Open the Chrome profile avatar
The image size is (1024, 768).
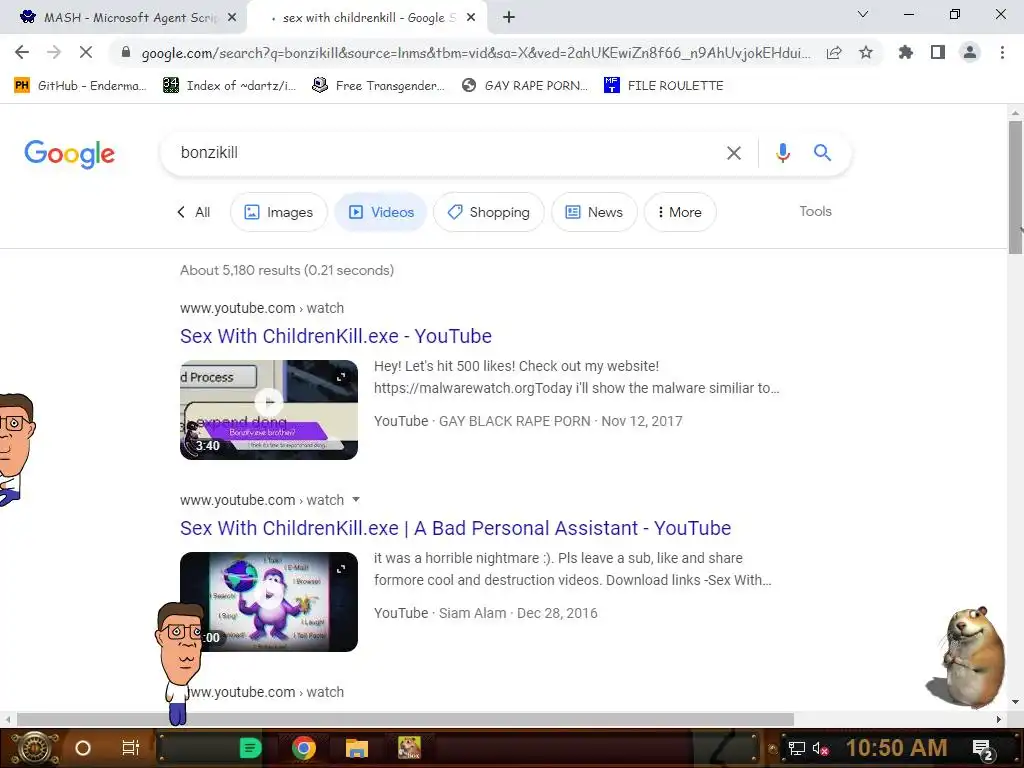pos(970,52)
